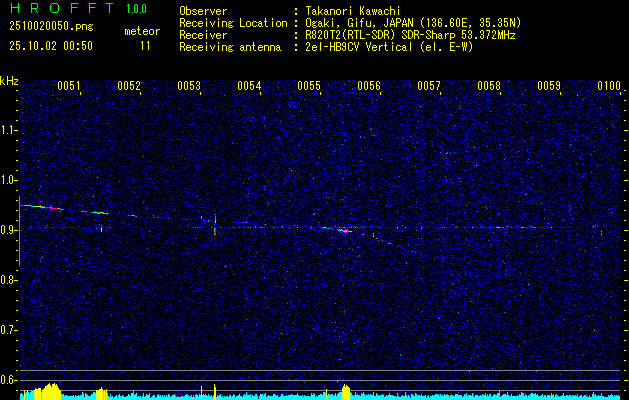Select the 0055 time label
This screenshot has width=629, height=400.
(309, 86)
